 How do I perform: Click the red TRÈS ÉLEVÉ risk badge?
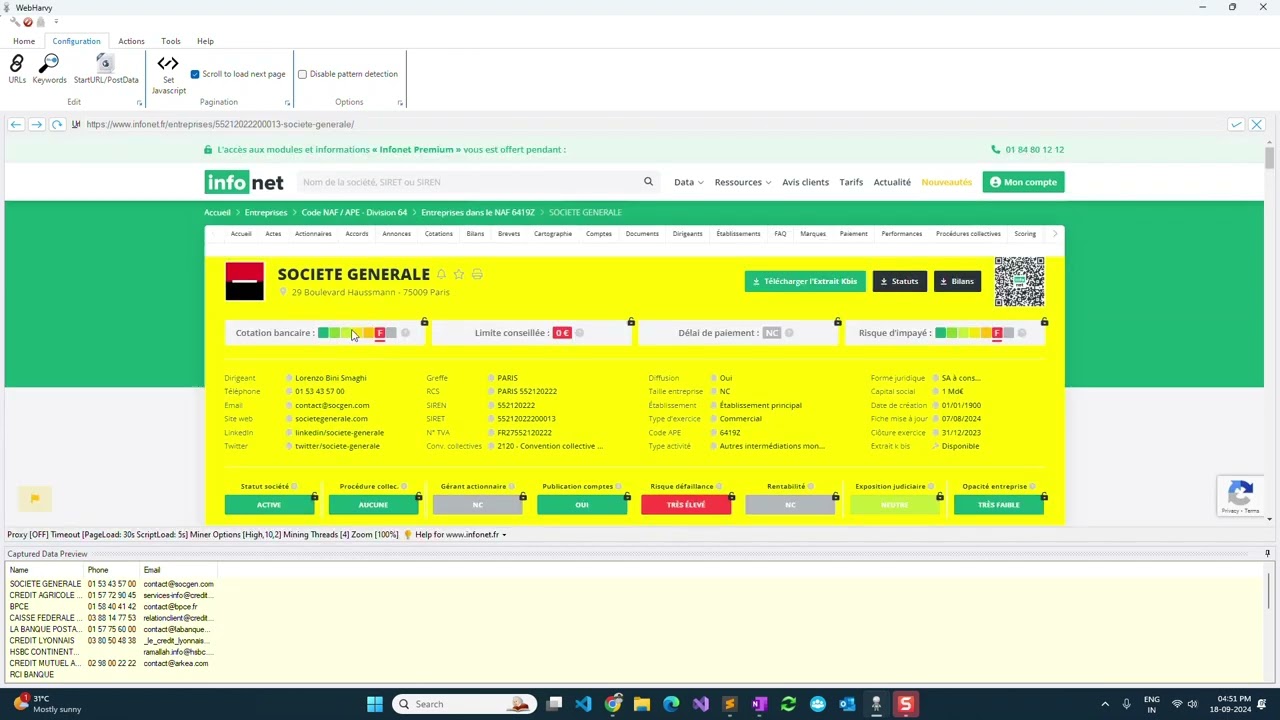coord(686,505)
